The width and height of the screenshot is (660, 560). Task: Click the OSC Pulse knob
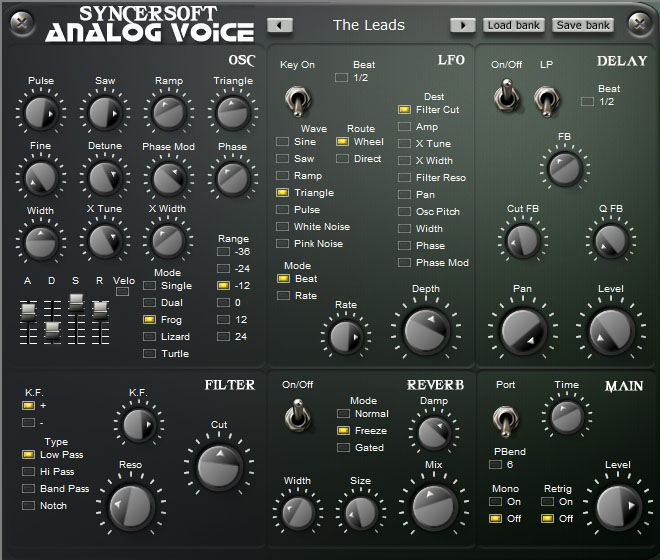[41, 113]
